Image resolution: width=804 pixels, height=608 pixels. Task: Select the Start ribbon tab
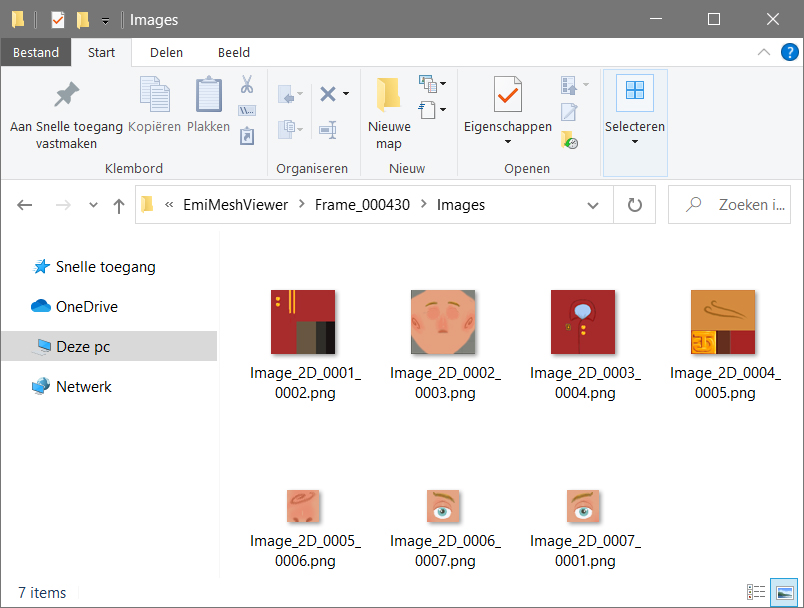pos(101,52)
